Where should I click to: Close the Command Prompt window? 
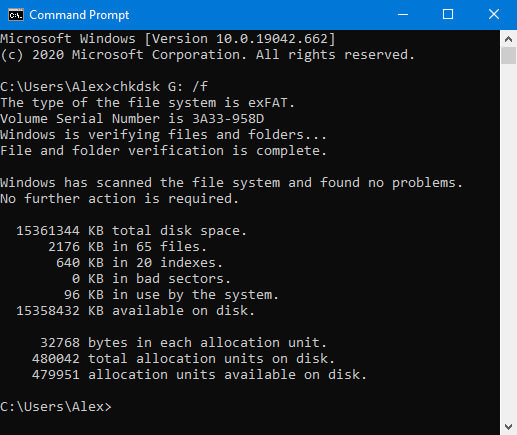[x=494, y=15]
